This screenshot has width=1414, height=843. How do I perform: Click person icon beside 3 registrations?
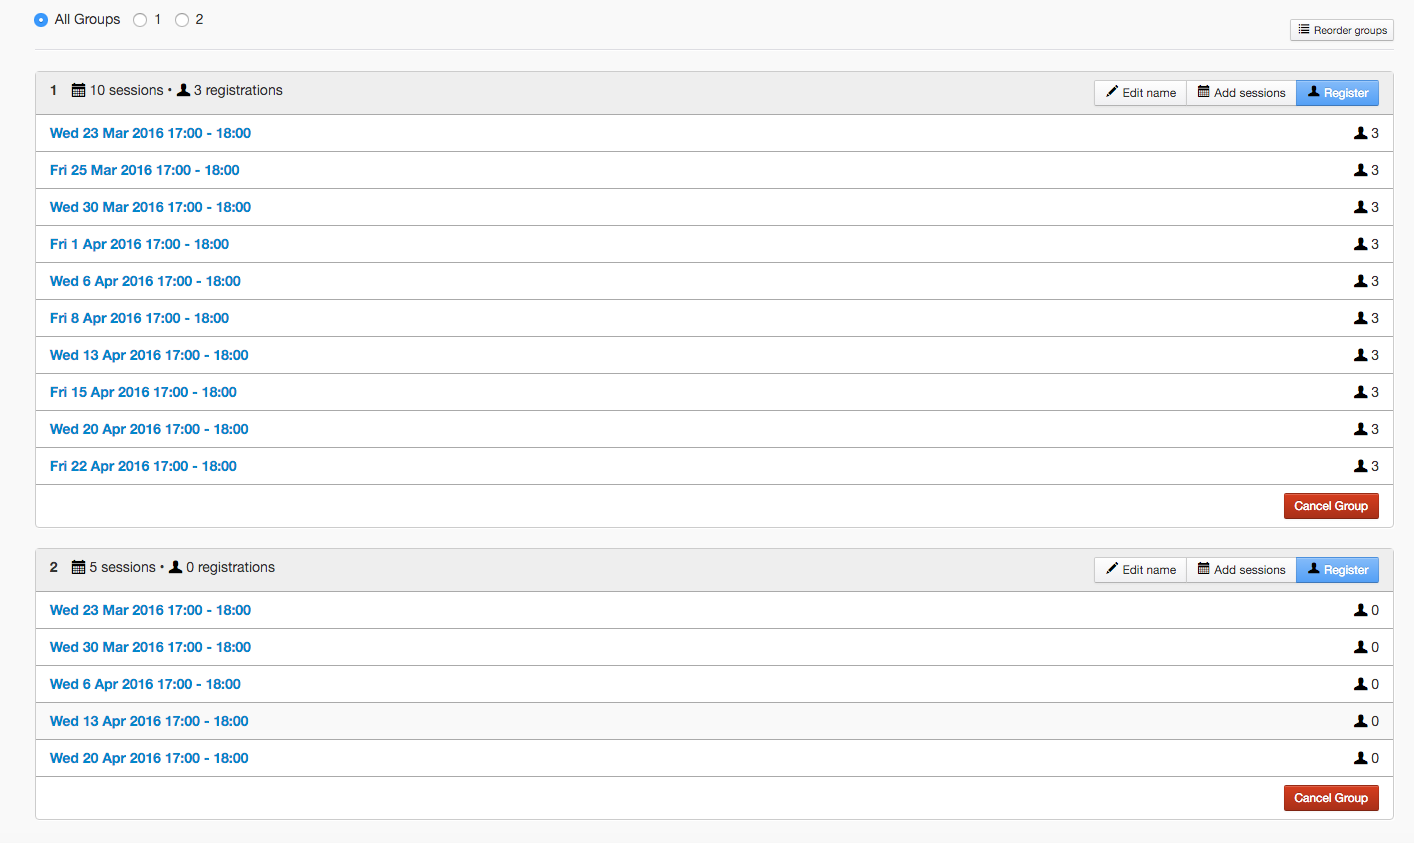click(183, 90)
